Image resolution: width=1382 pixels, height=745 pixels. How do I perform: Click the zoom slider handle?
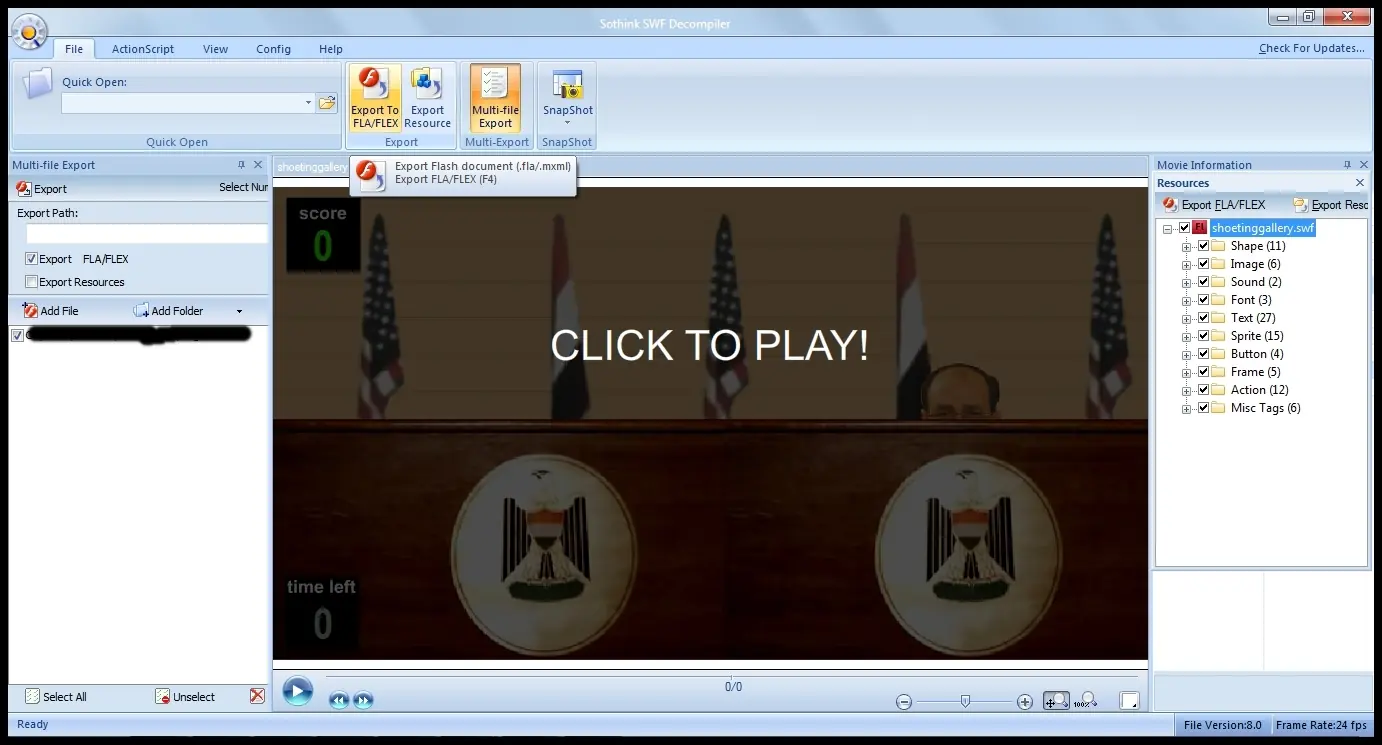coord(965,702)
